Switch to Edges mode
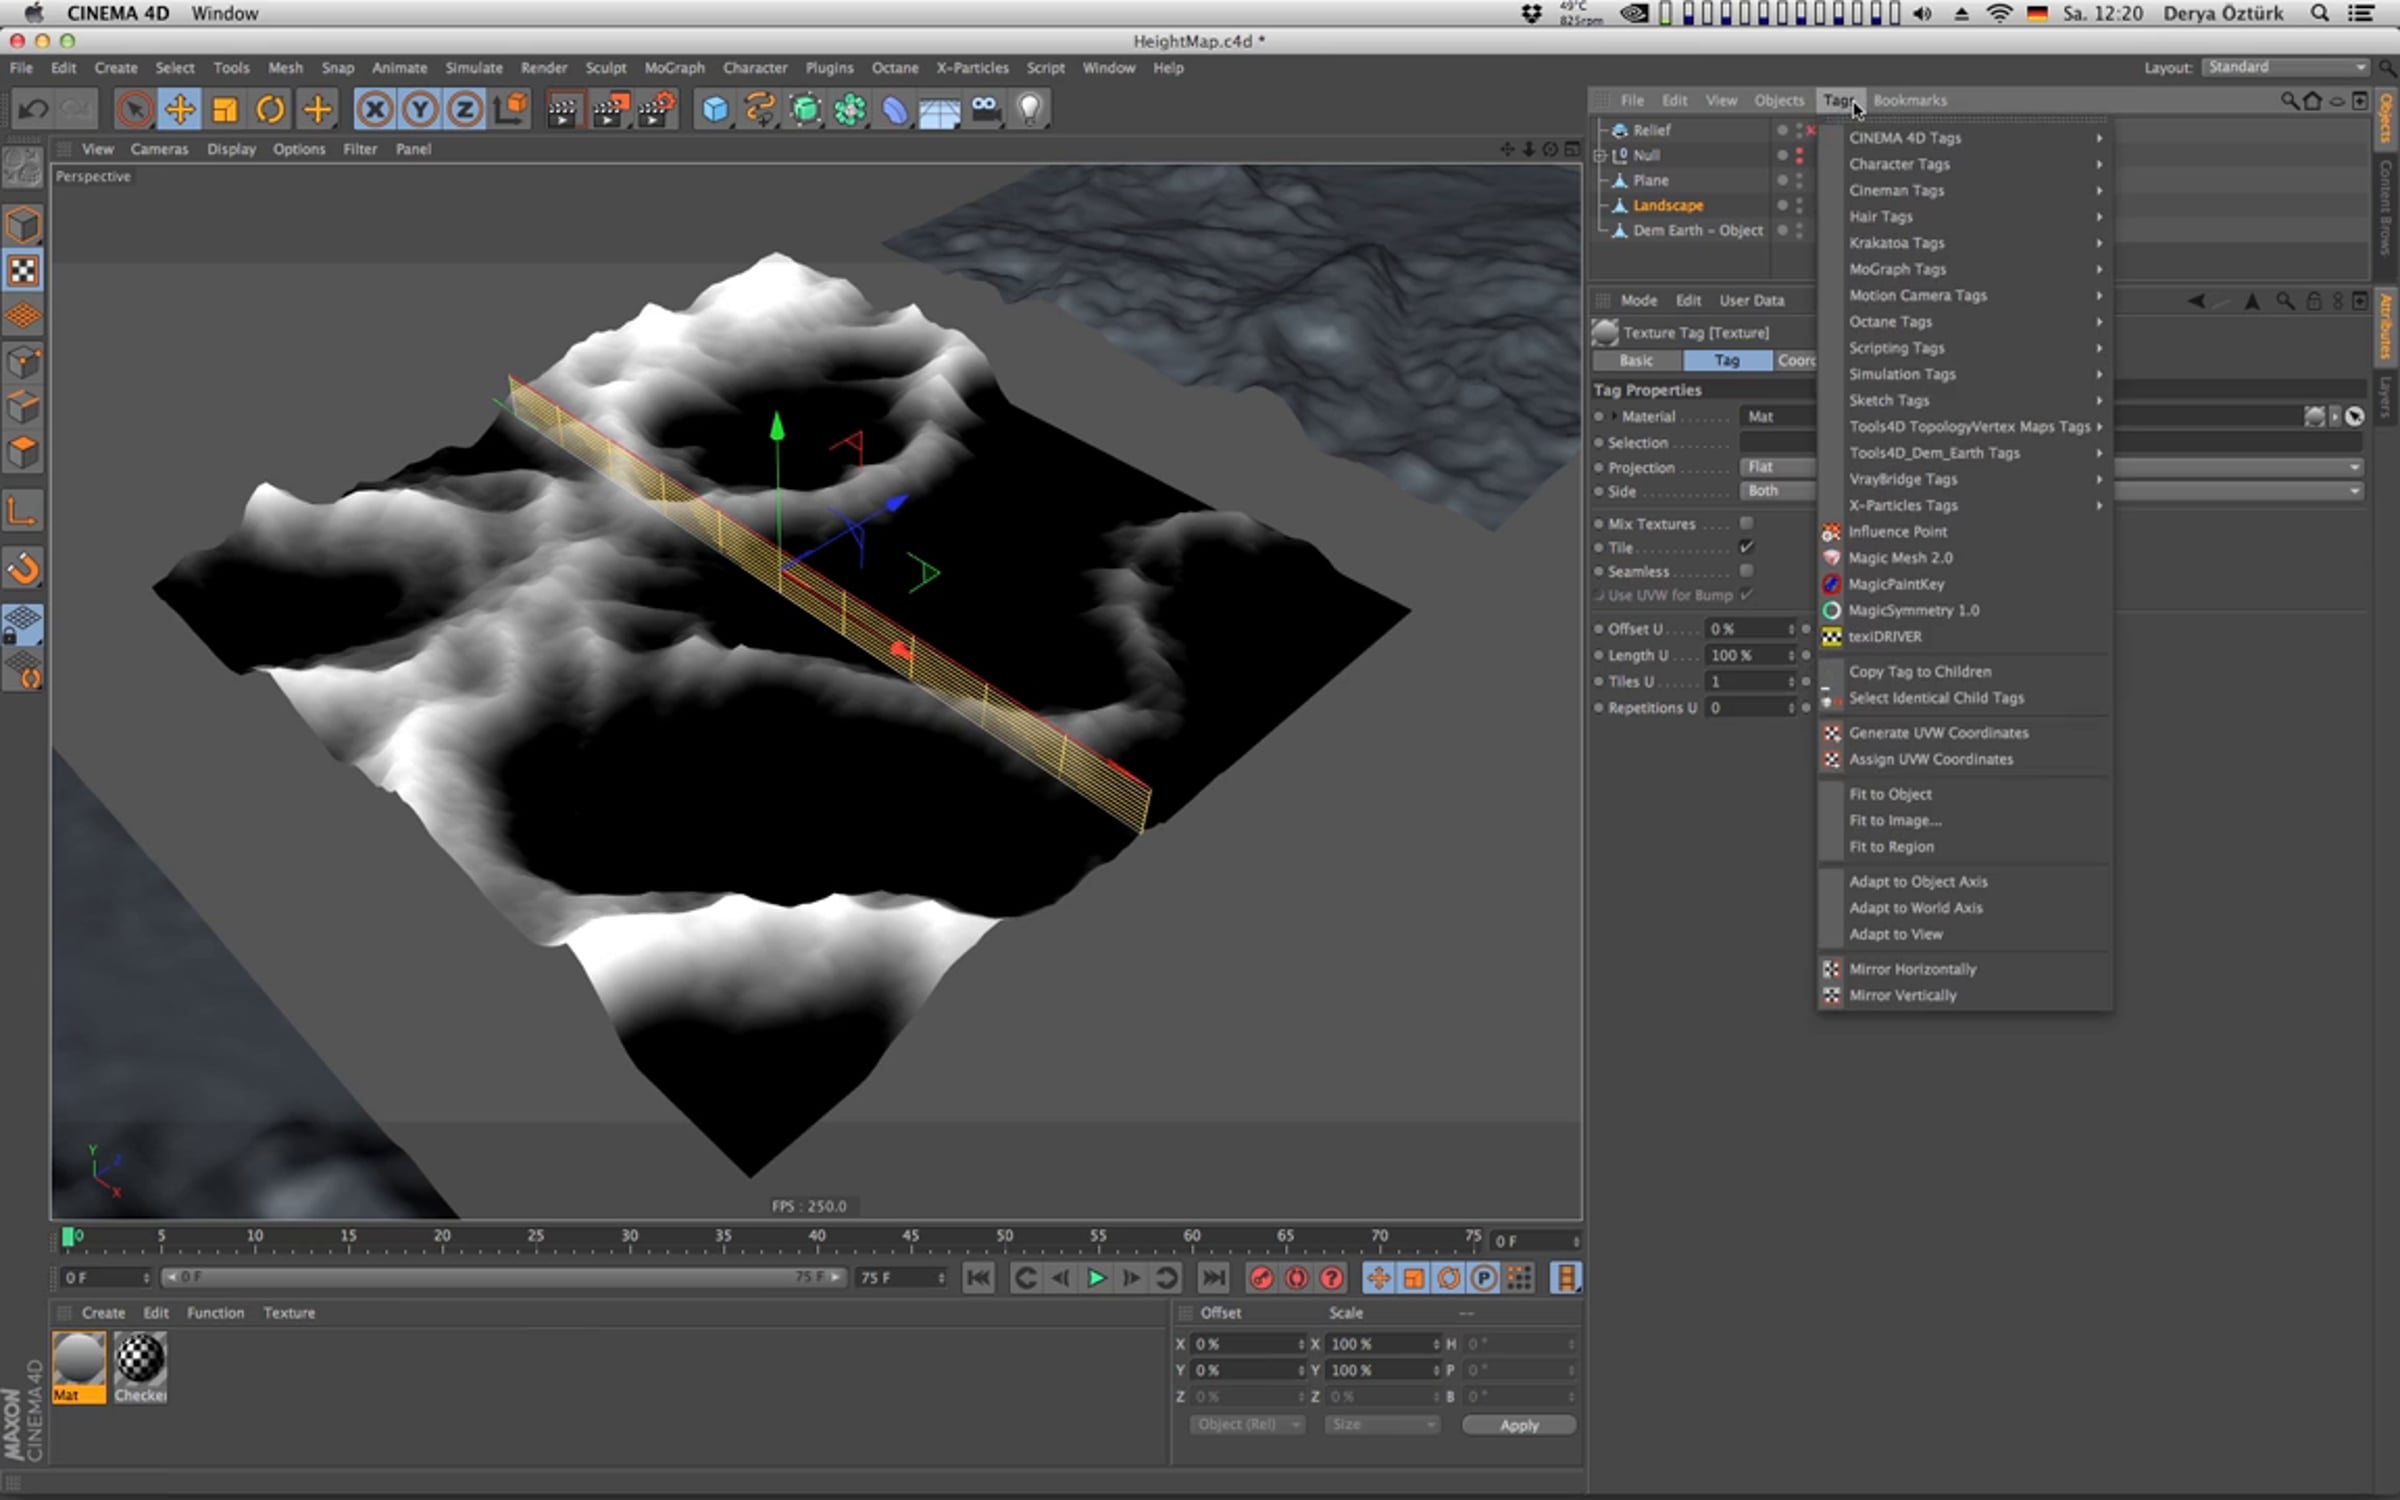This screenshot has height=1500, width=2400. coord(23,408)
